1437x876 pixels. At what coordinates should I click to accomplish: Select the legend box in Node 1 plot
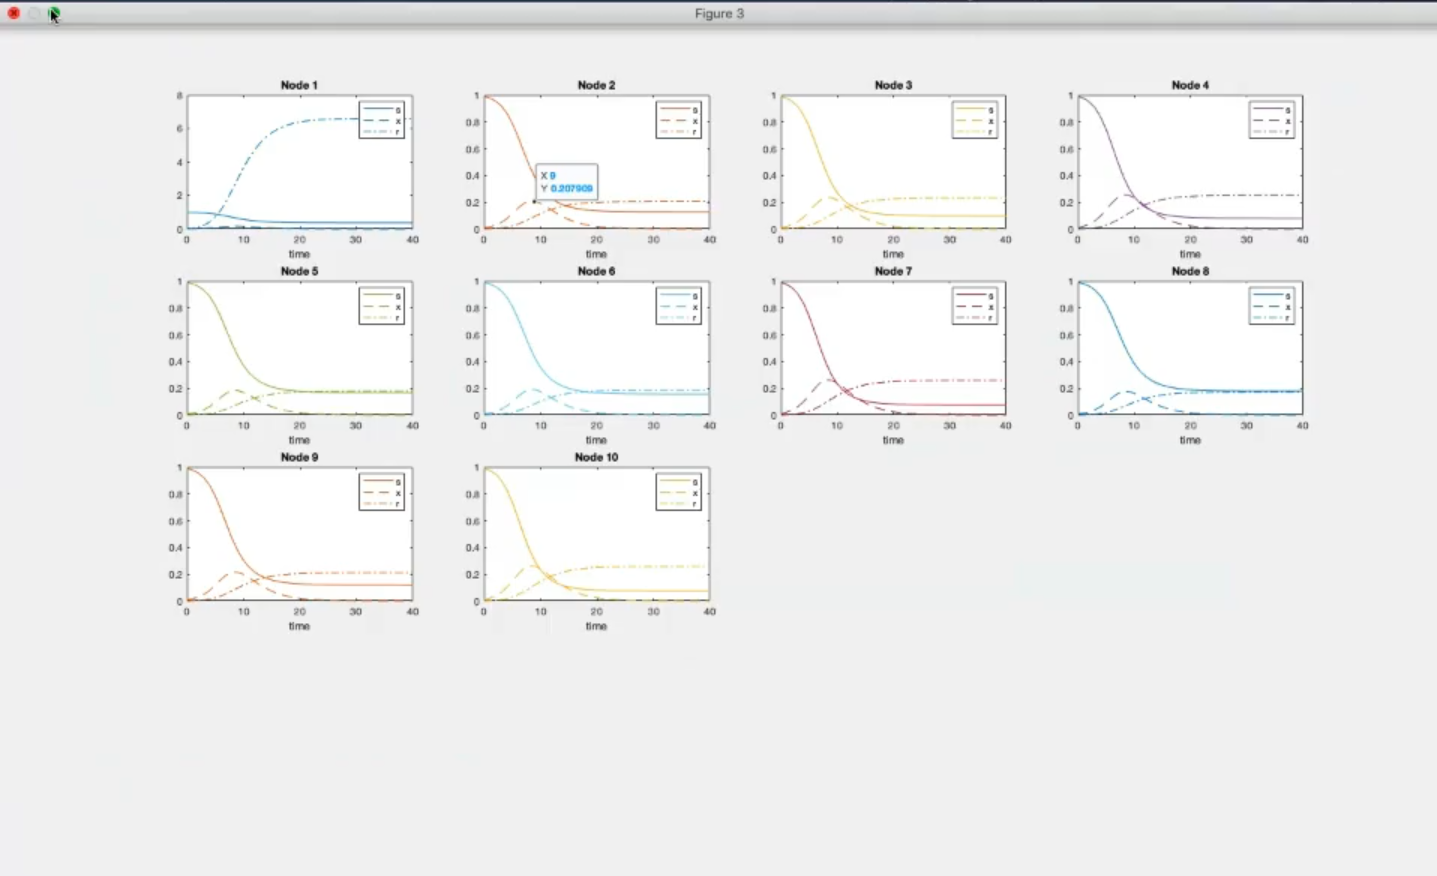tap(381, 120)
